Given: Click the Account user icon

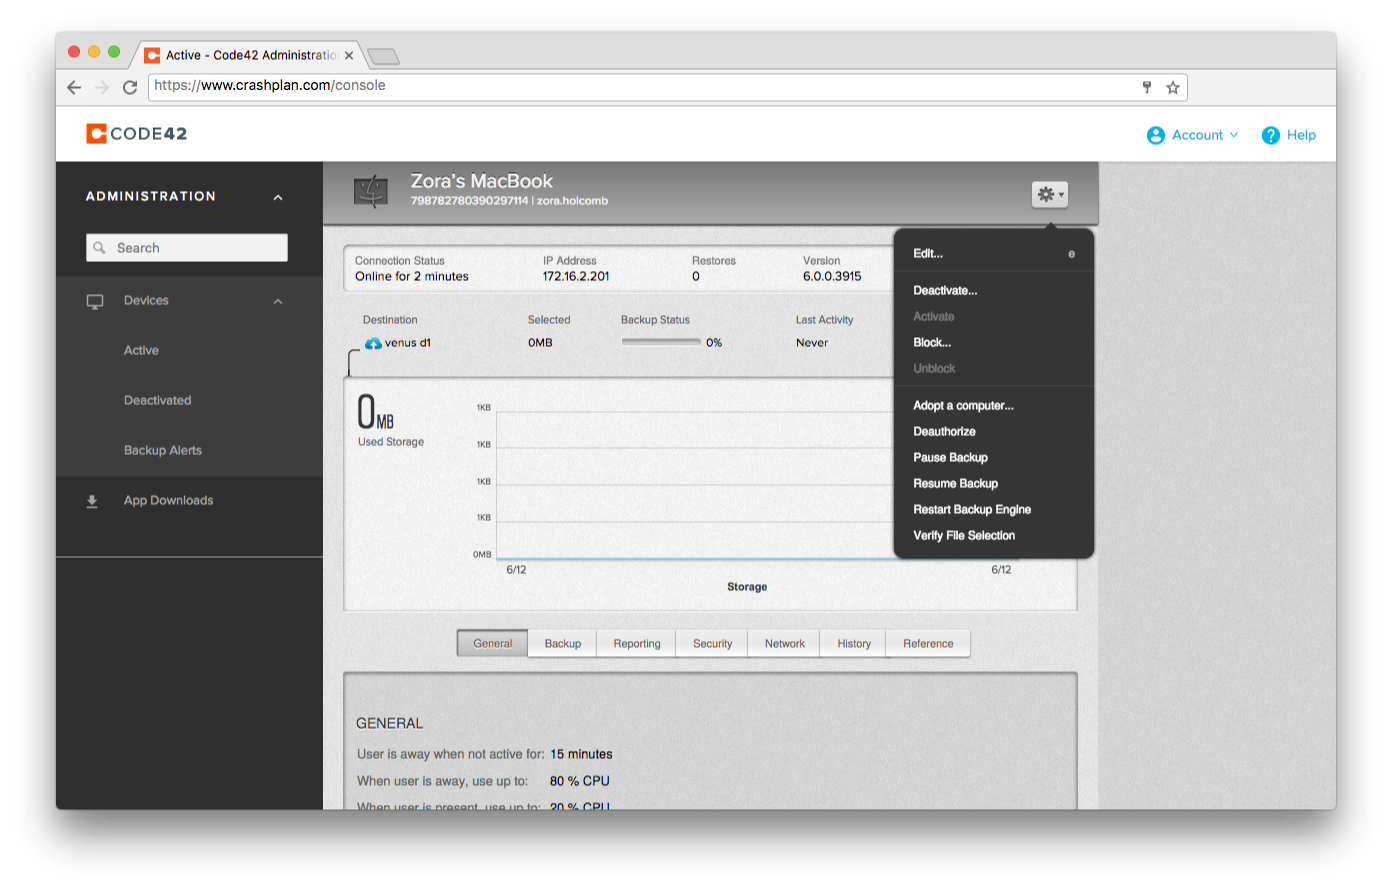Looking at the screenshot, I should (x=1155, y=135).
